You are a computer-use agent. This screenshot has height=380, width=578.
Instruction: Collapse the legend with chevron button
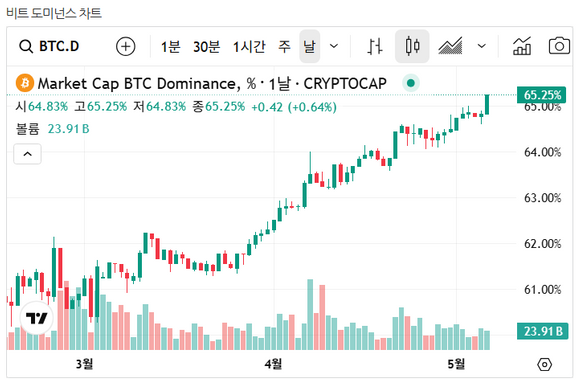pos(28,154)
